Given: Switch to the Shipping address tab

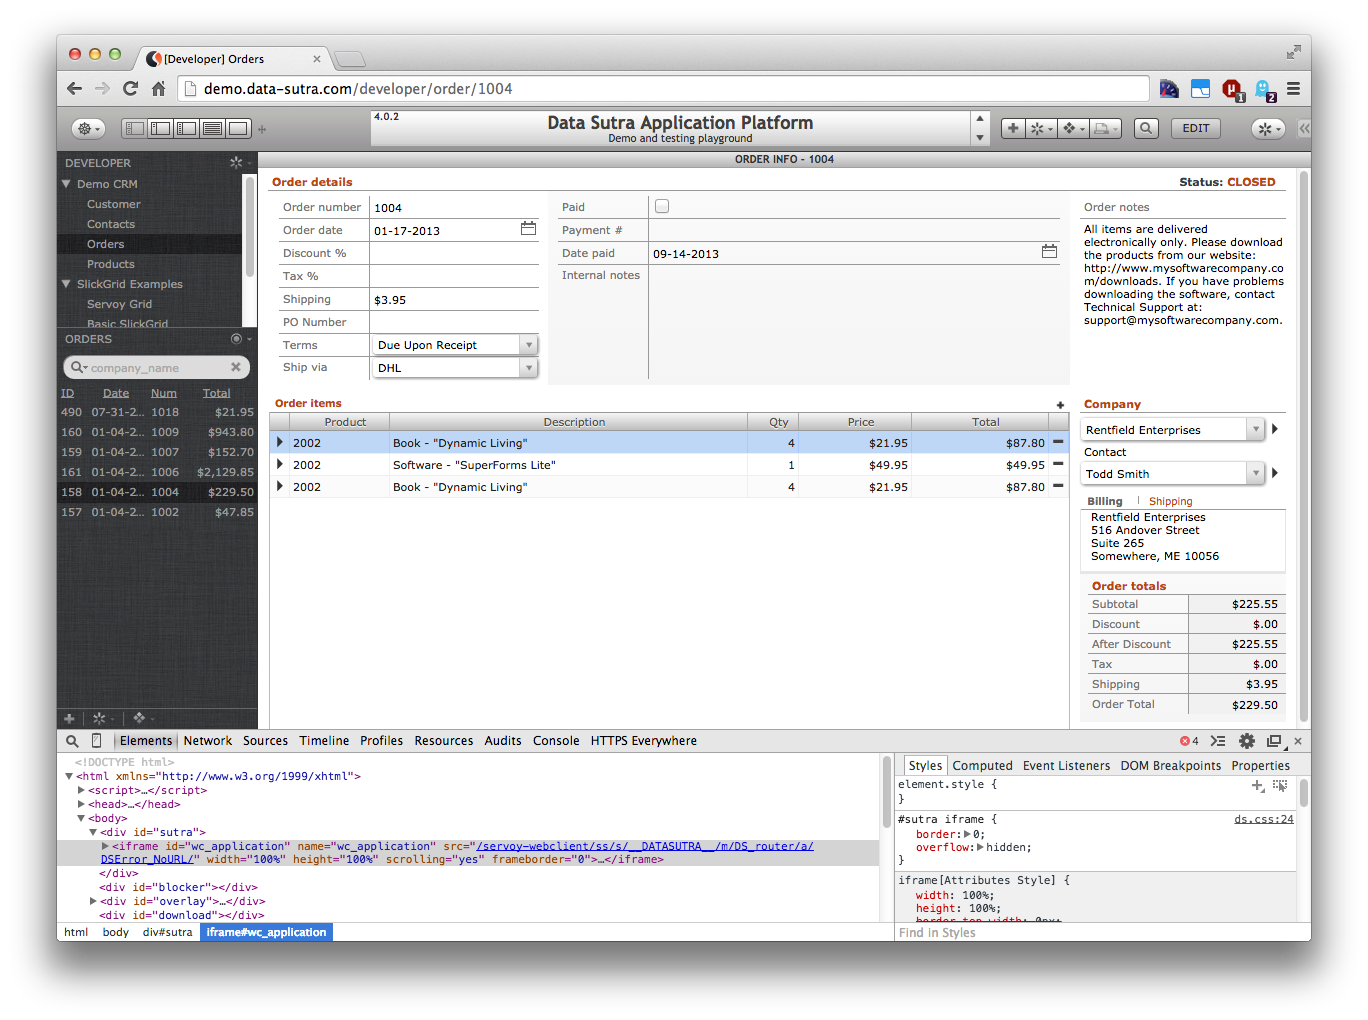Looking at the screenshot, I should (x=1170, y=501).
